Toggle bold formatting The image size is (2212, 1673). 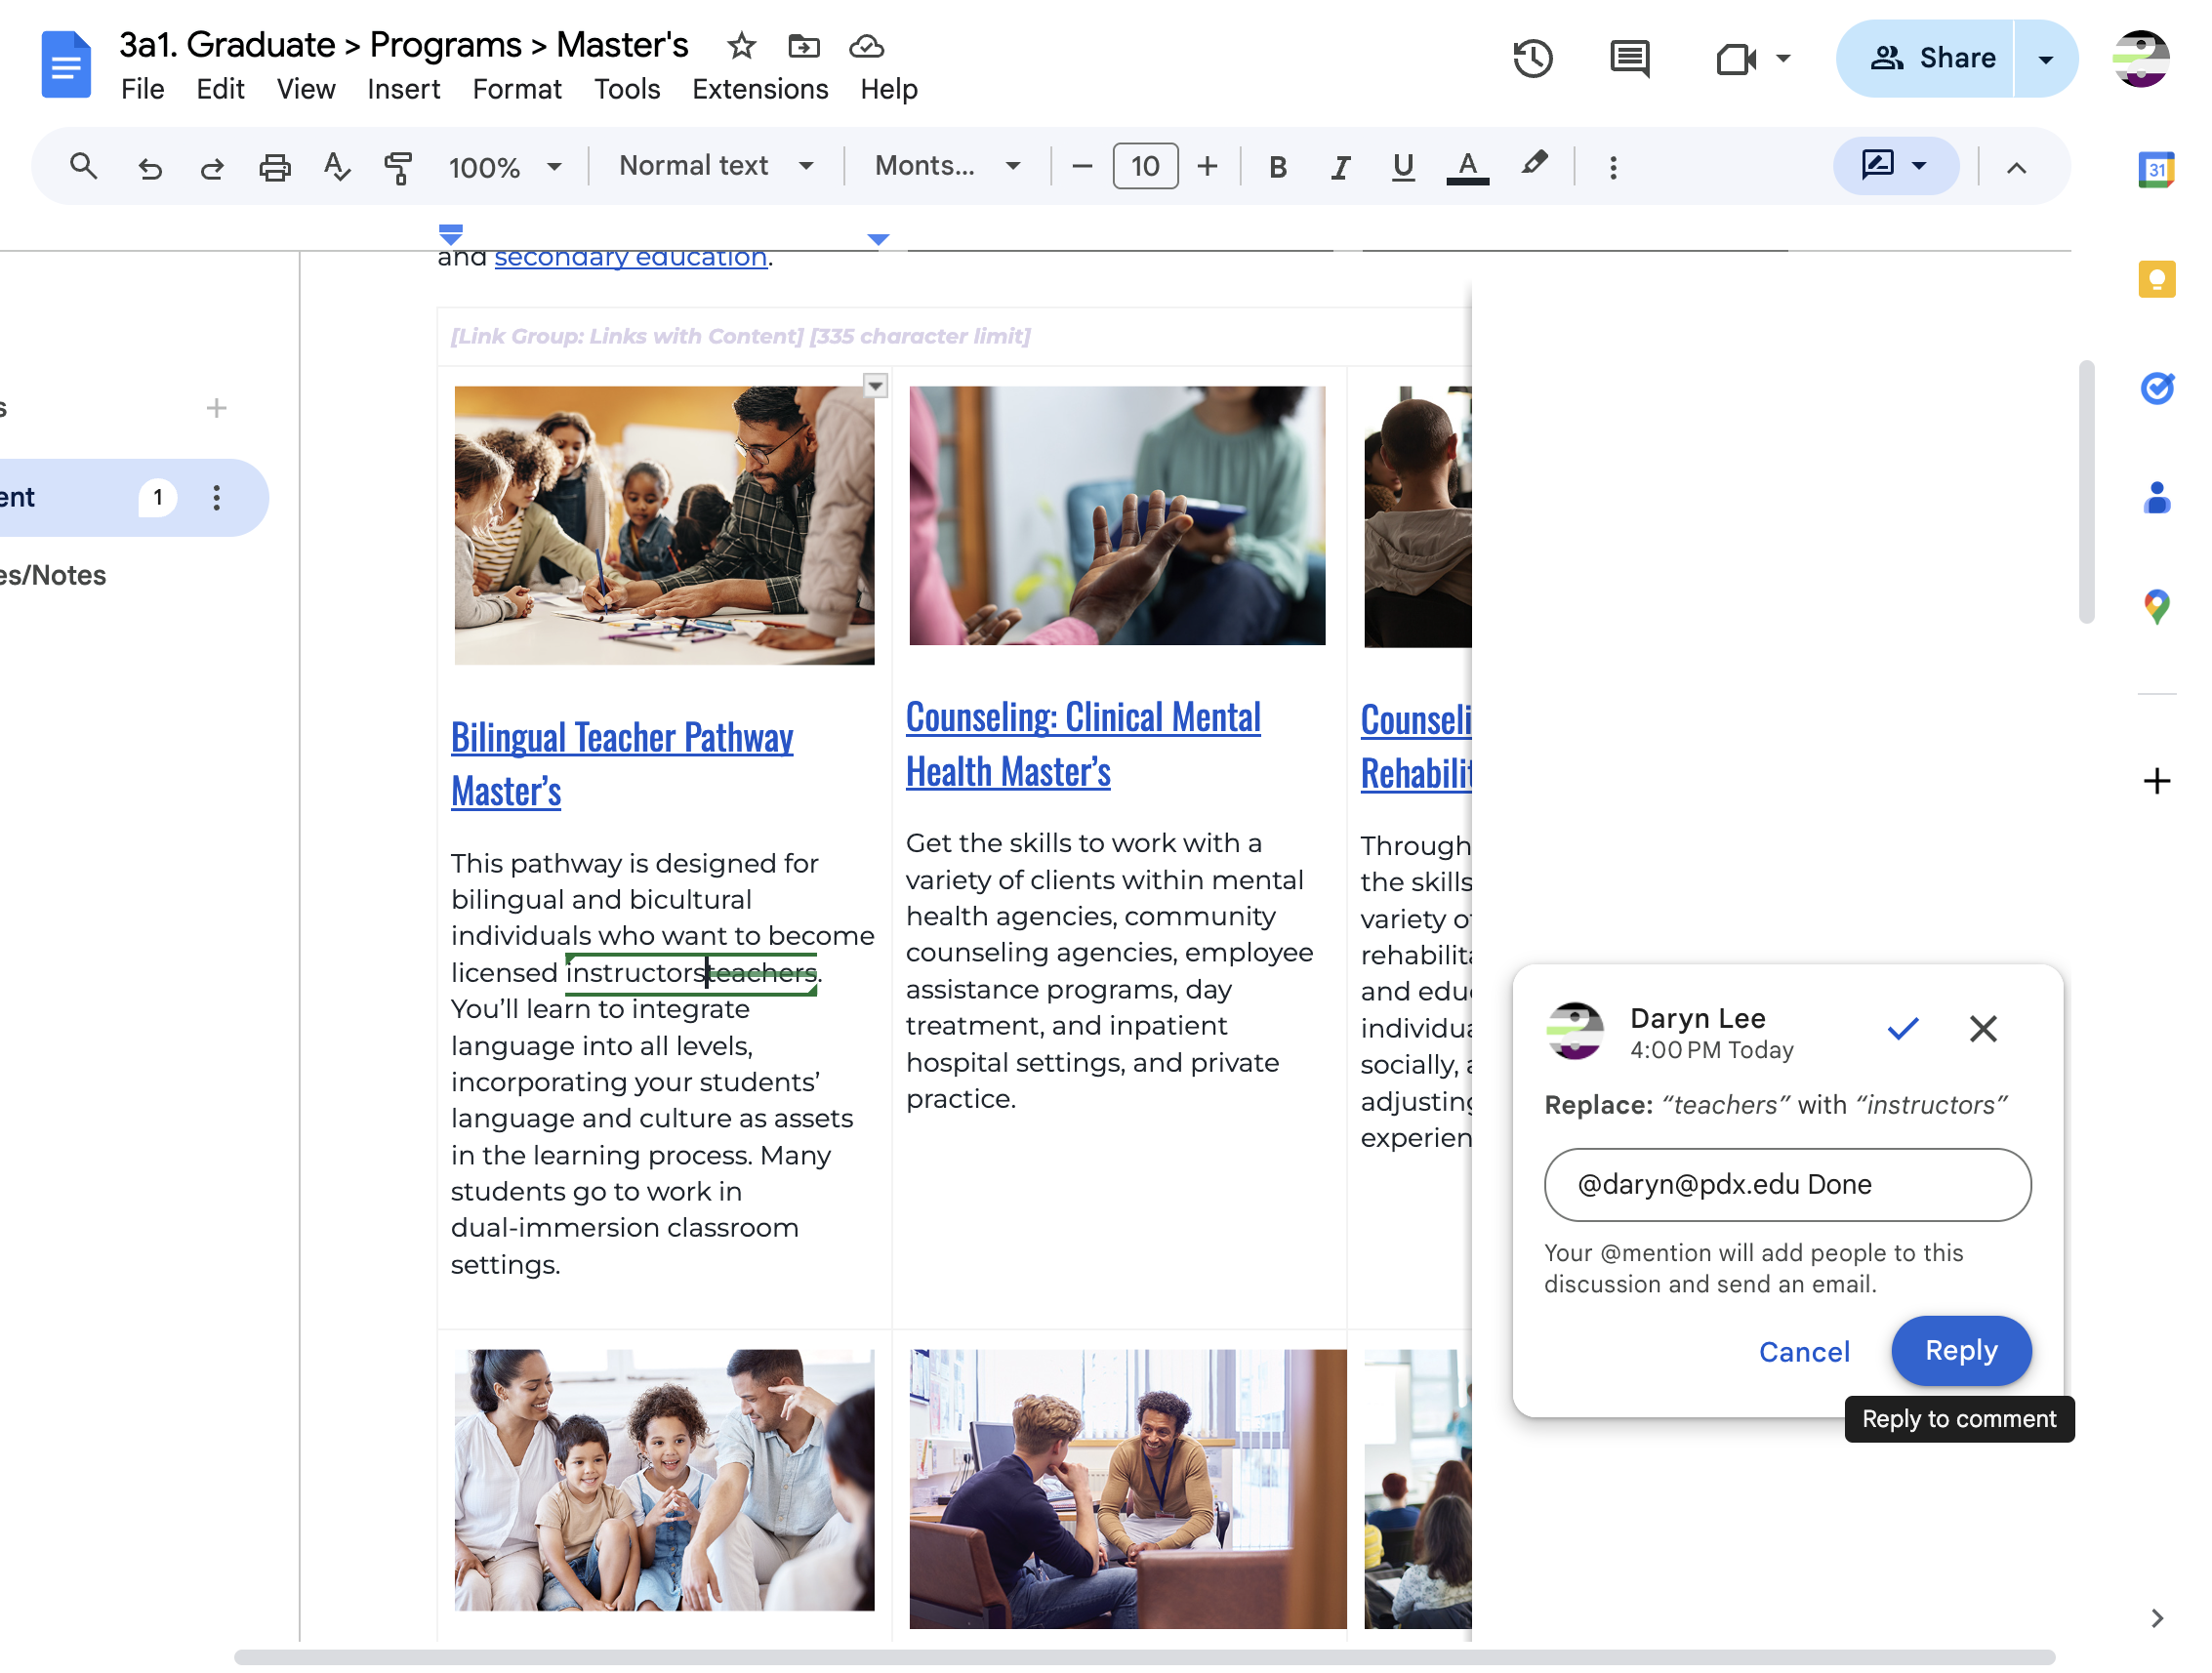point(1277,167)
